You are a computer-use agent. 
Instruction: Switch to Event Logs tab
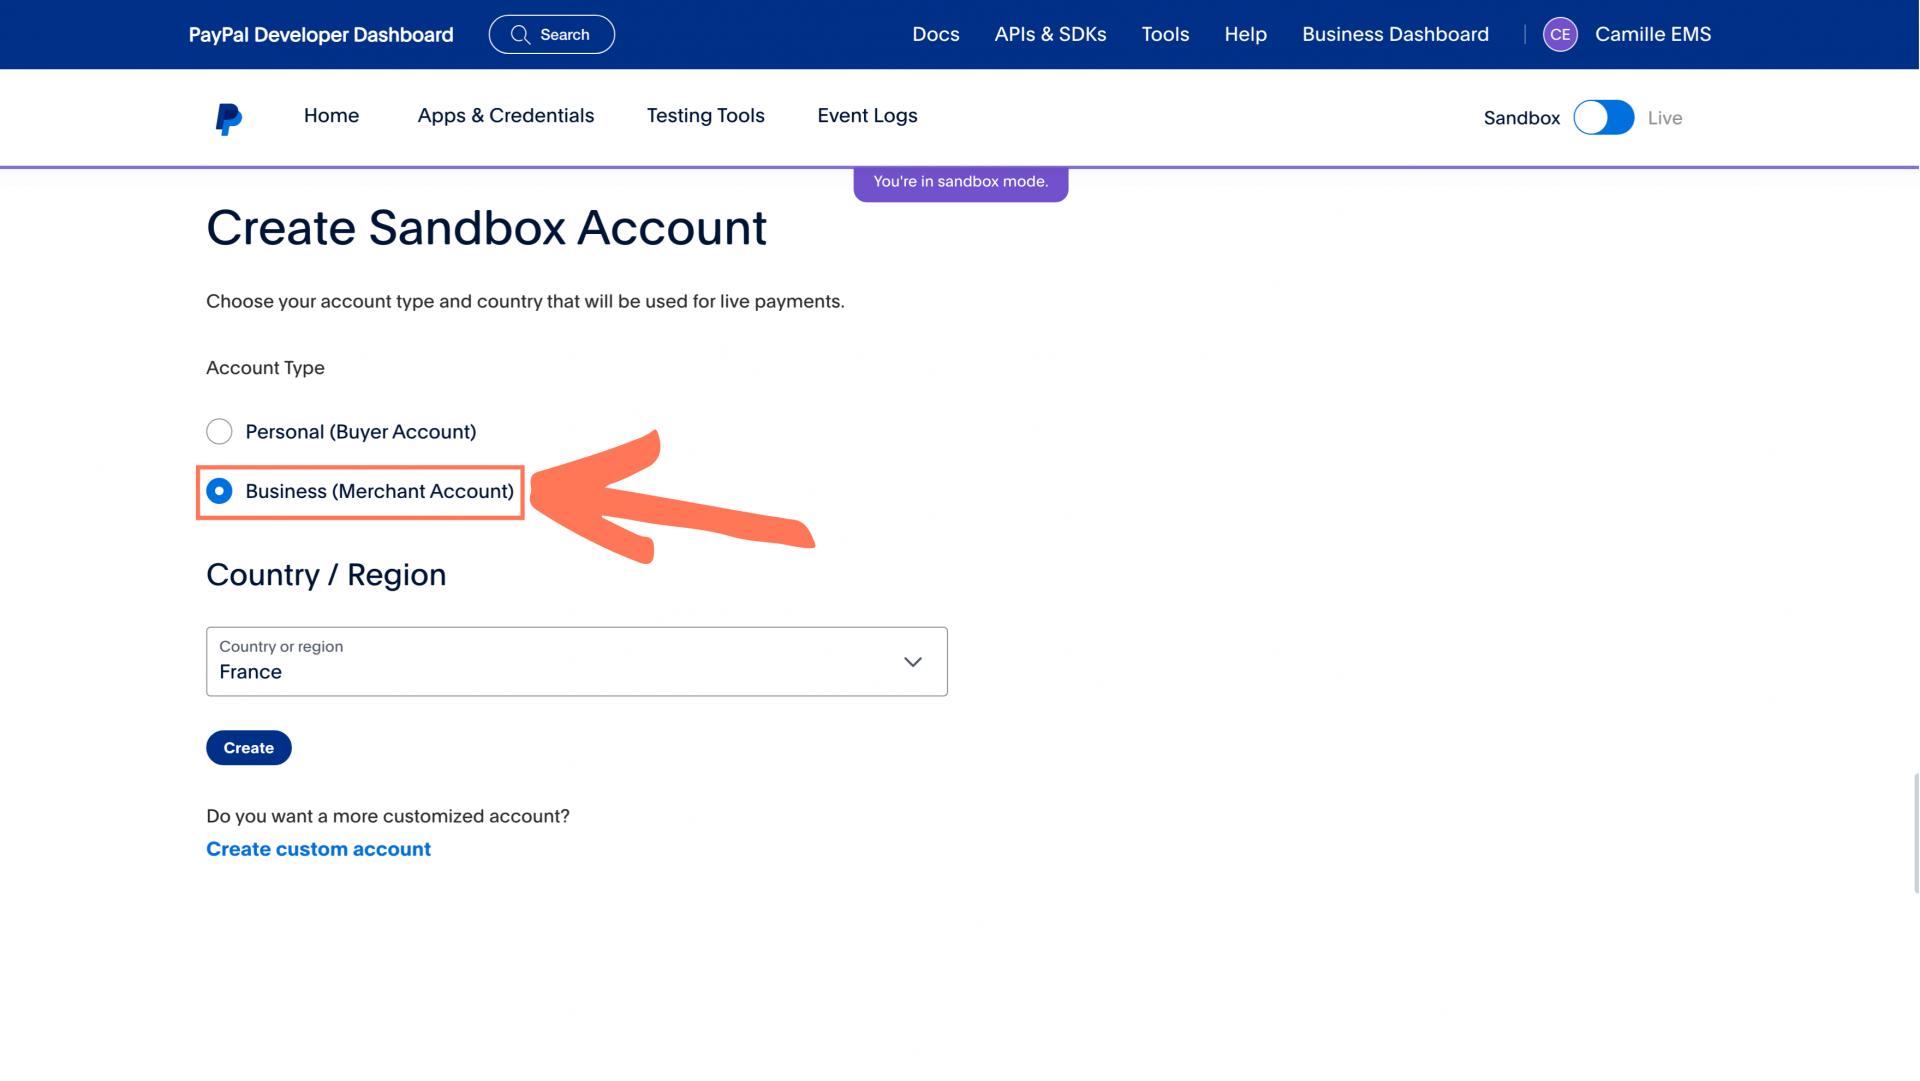click(x=867, y=116)
